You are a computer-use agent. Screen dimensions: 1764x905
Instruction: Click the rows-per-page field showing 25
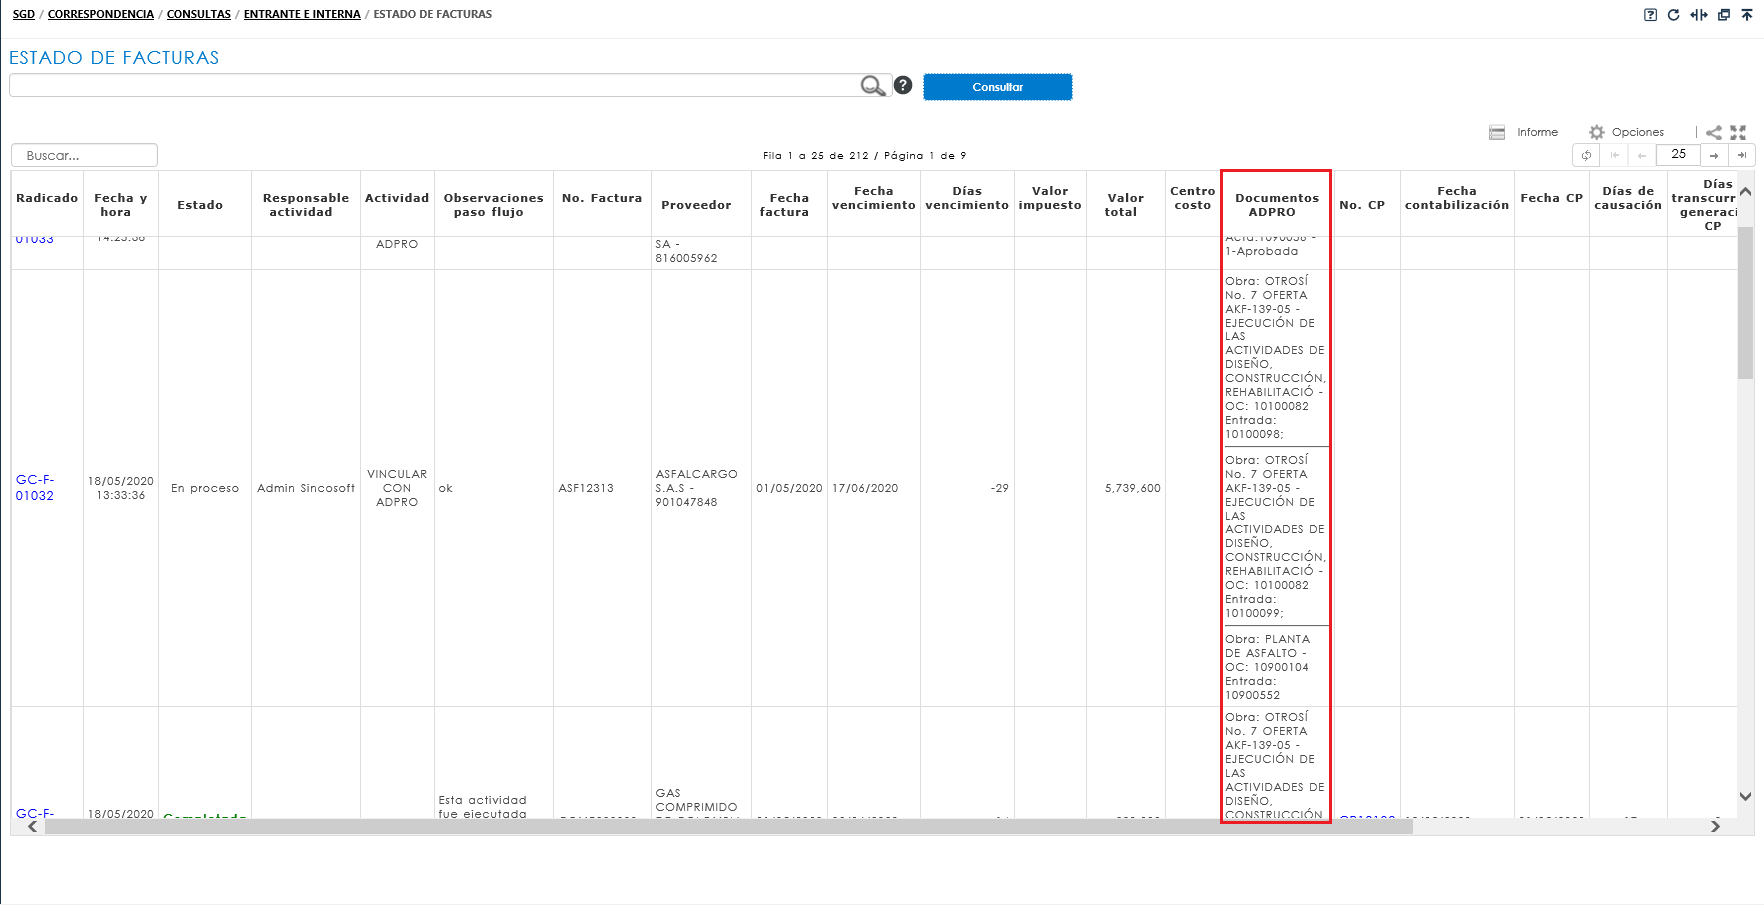coord(1678,155)
